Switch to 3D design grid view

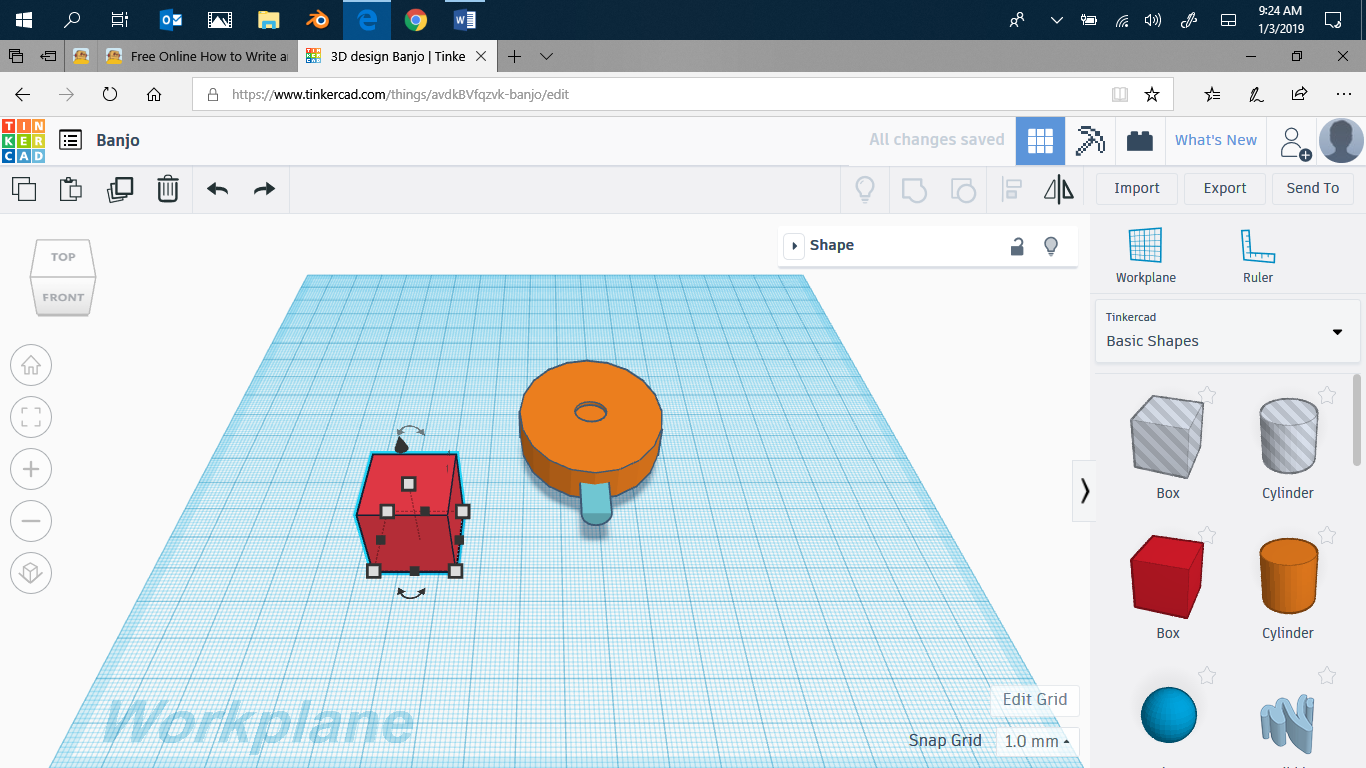pyautogui.click(x=1040, y=140)
